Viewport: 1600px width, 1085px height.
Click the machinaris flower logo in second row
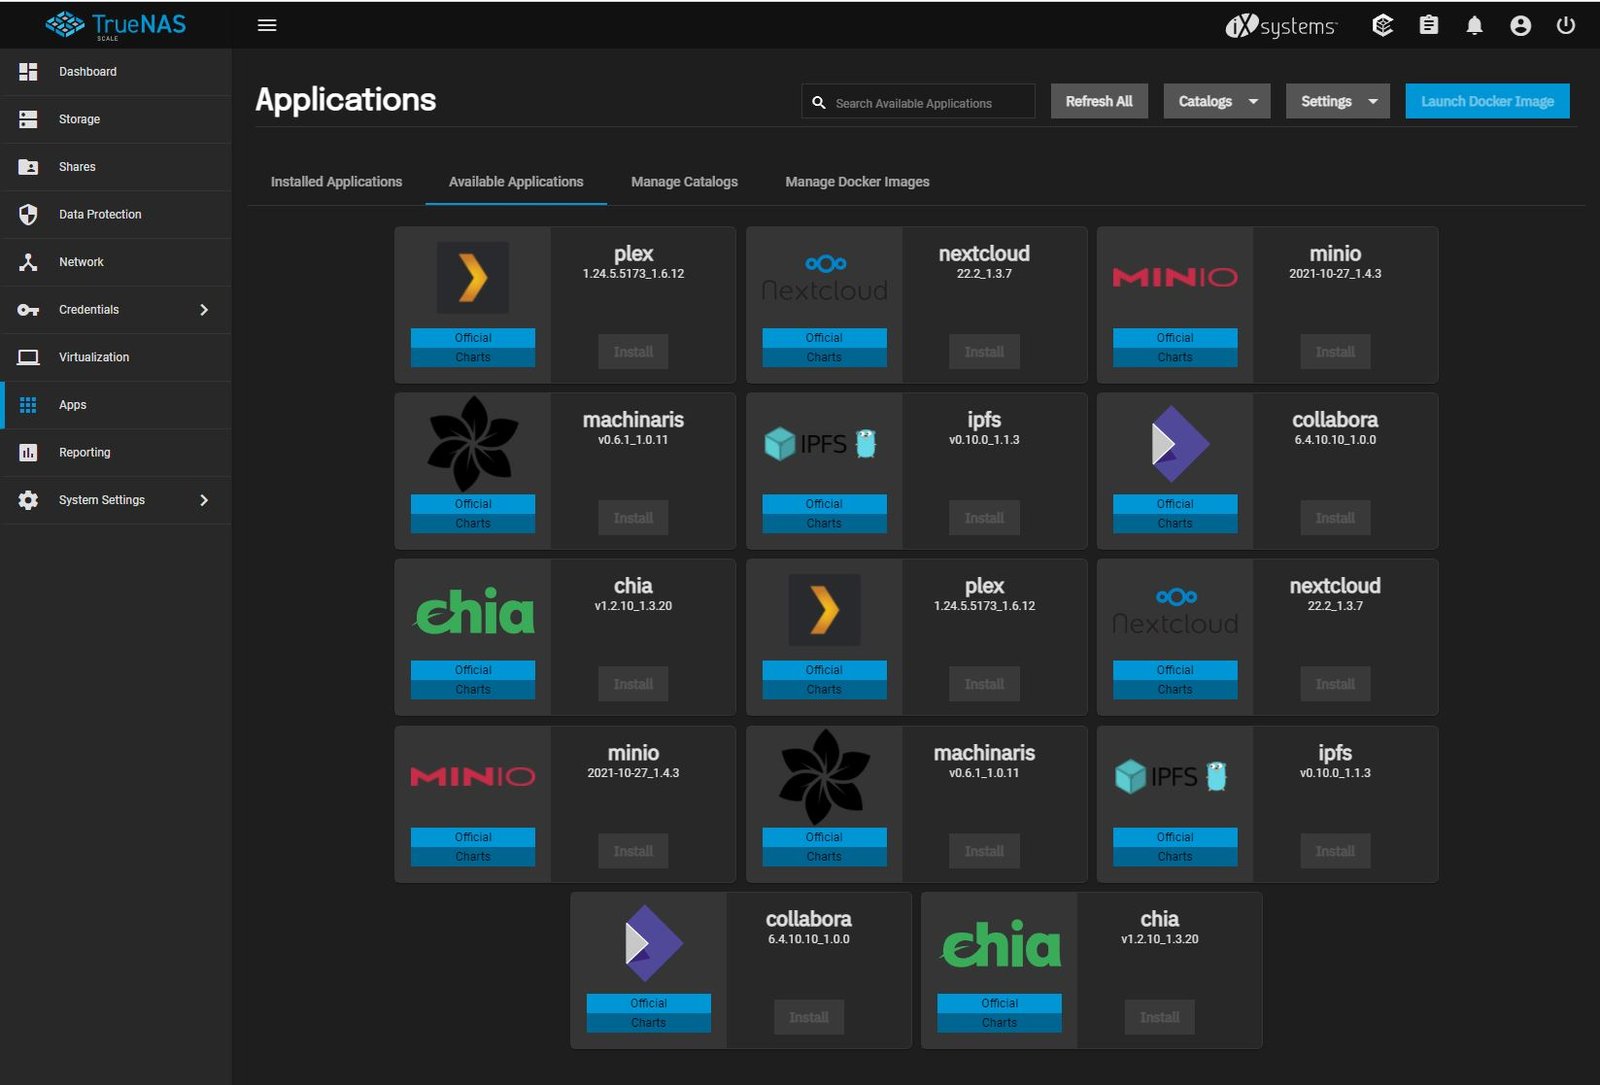pos(473,443)
